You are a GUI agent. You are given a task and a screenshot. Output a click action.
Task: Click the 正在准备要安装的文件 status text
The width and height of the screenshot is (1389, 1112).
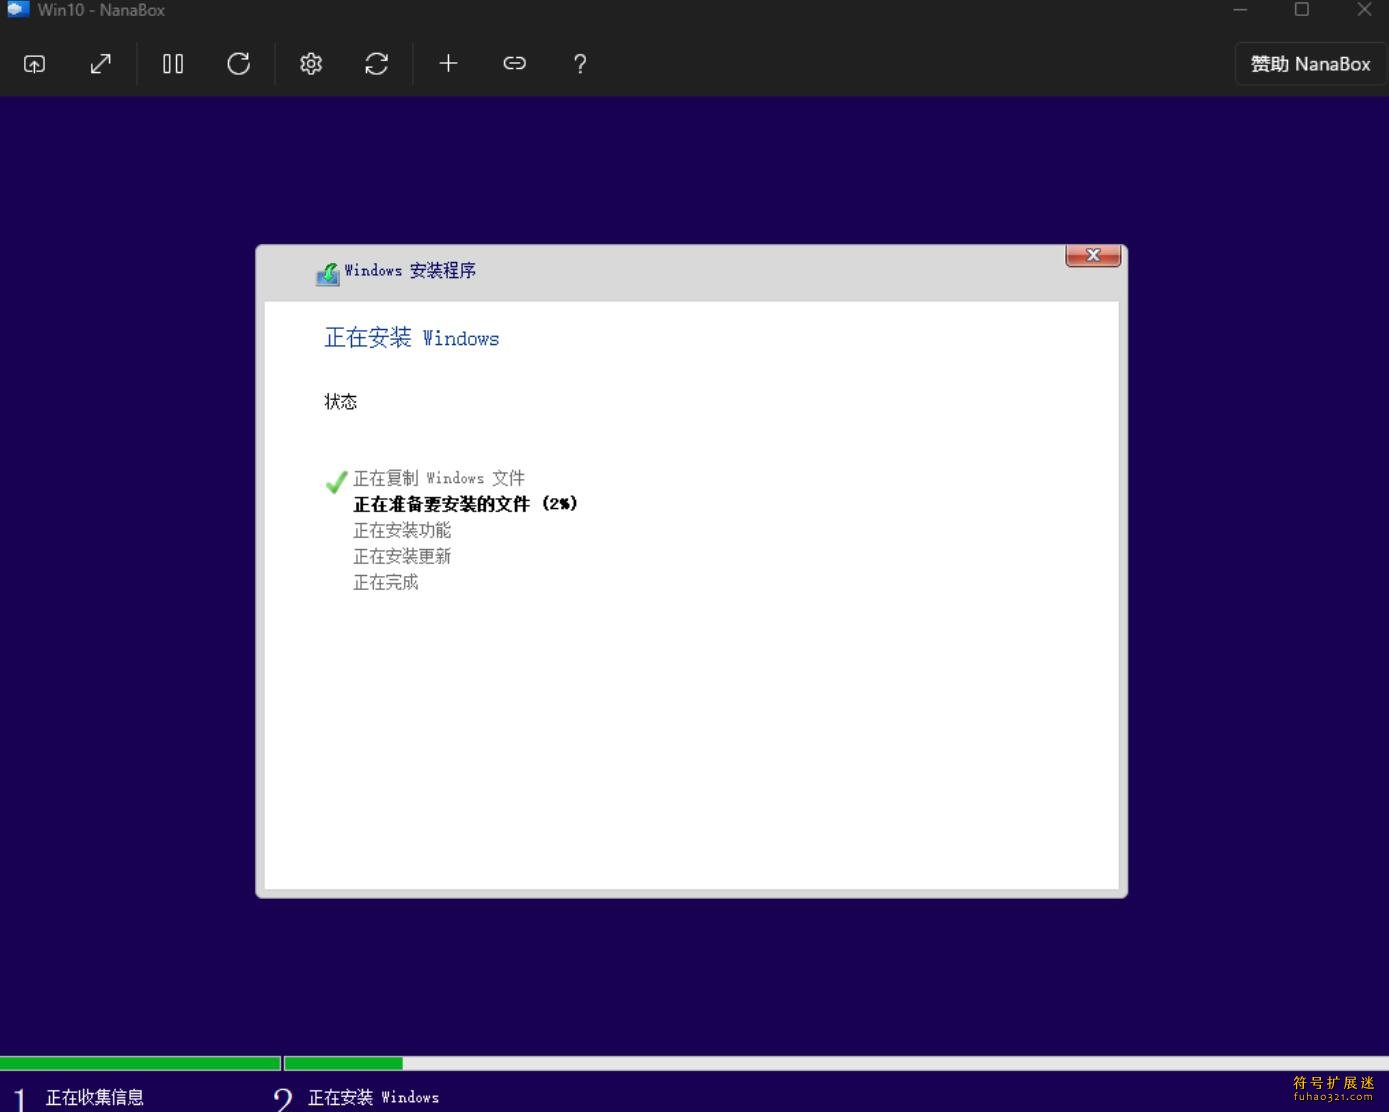464,504
